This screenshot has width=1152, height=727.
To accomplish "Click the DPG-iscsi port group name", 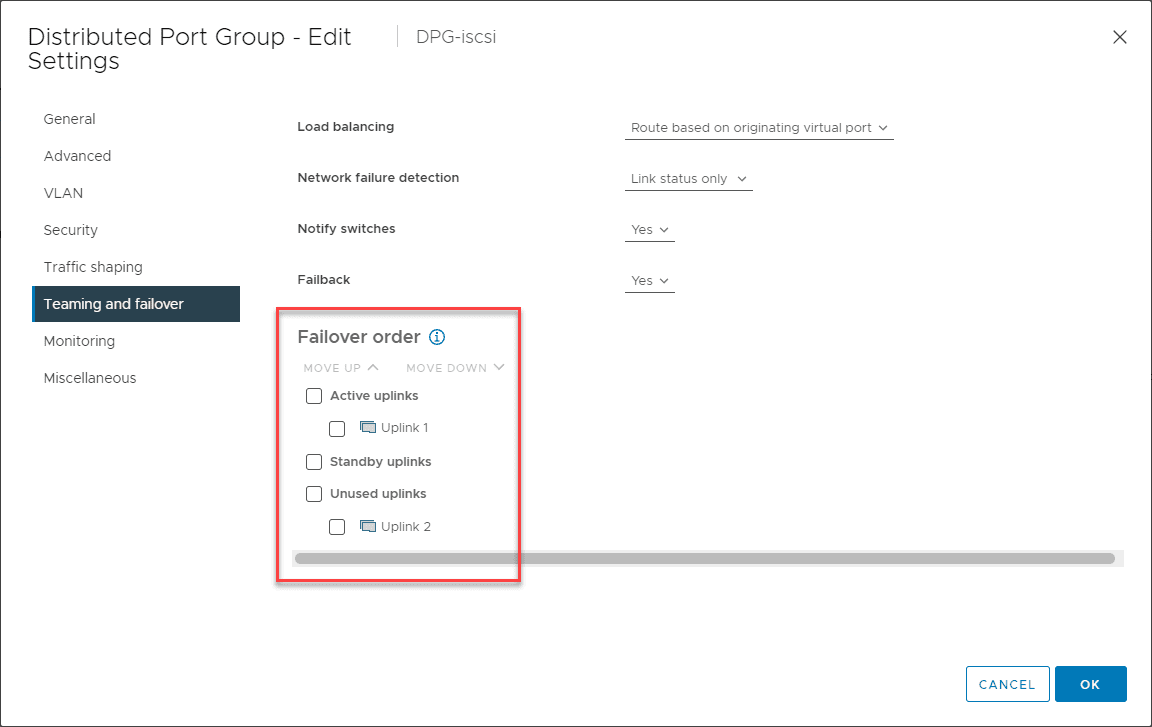I will point(456,37).
